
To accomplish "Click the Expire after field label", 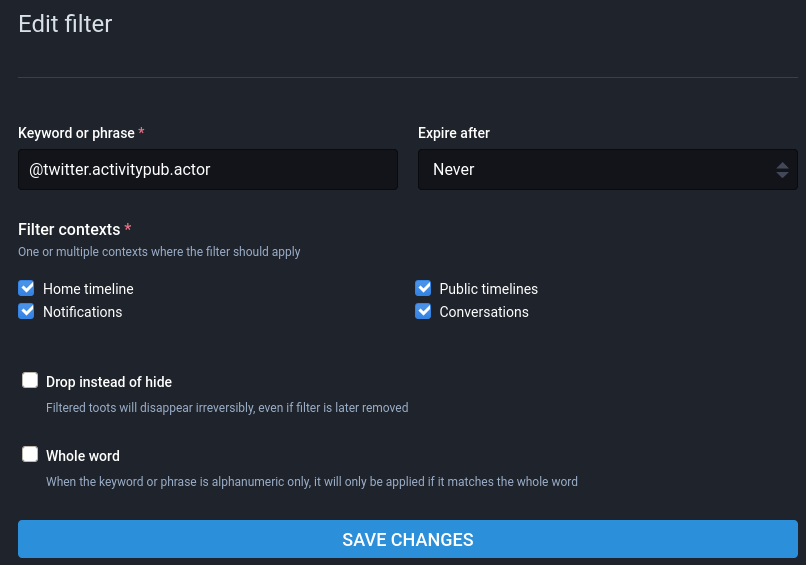I will click(453, 133).
